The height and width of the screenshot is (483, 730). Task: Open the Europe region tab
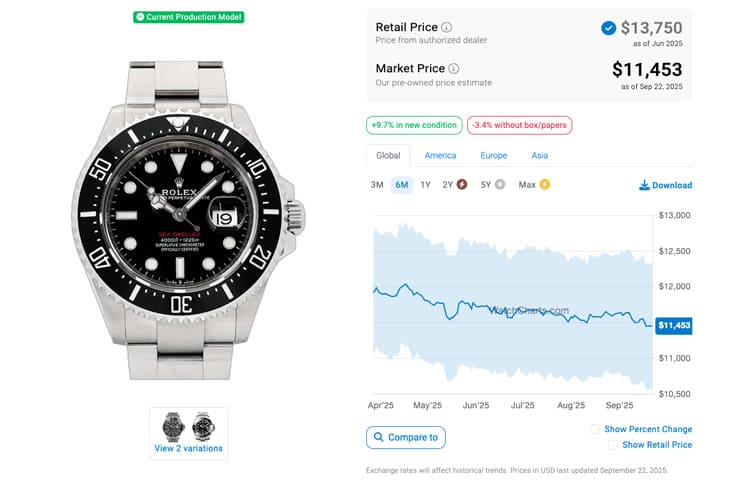pos(493,156)
